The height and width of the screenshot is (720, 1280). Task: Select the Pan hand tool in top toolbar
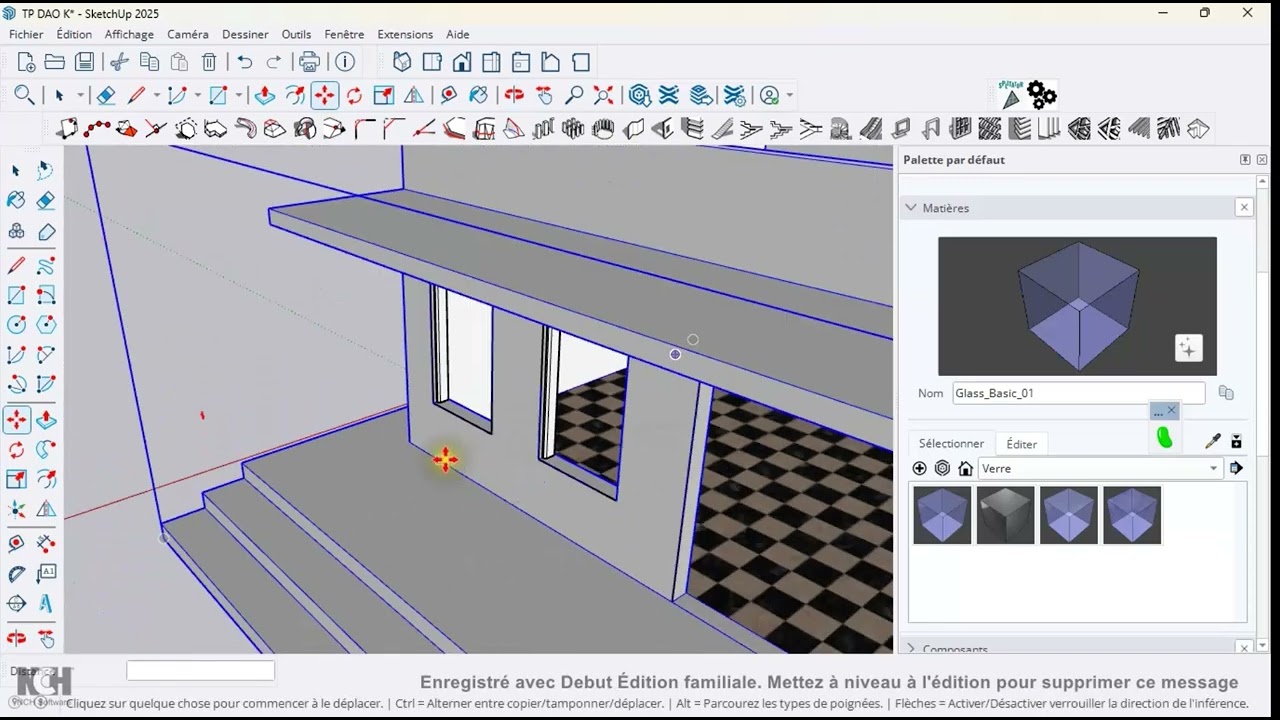[x=544, y=95]
